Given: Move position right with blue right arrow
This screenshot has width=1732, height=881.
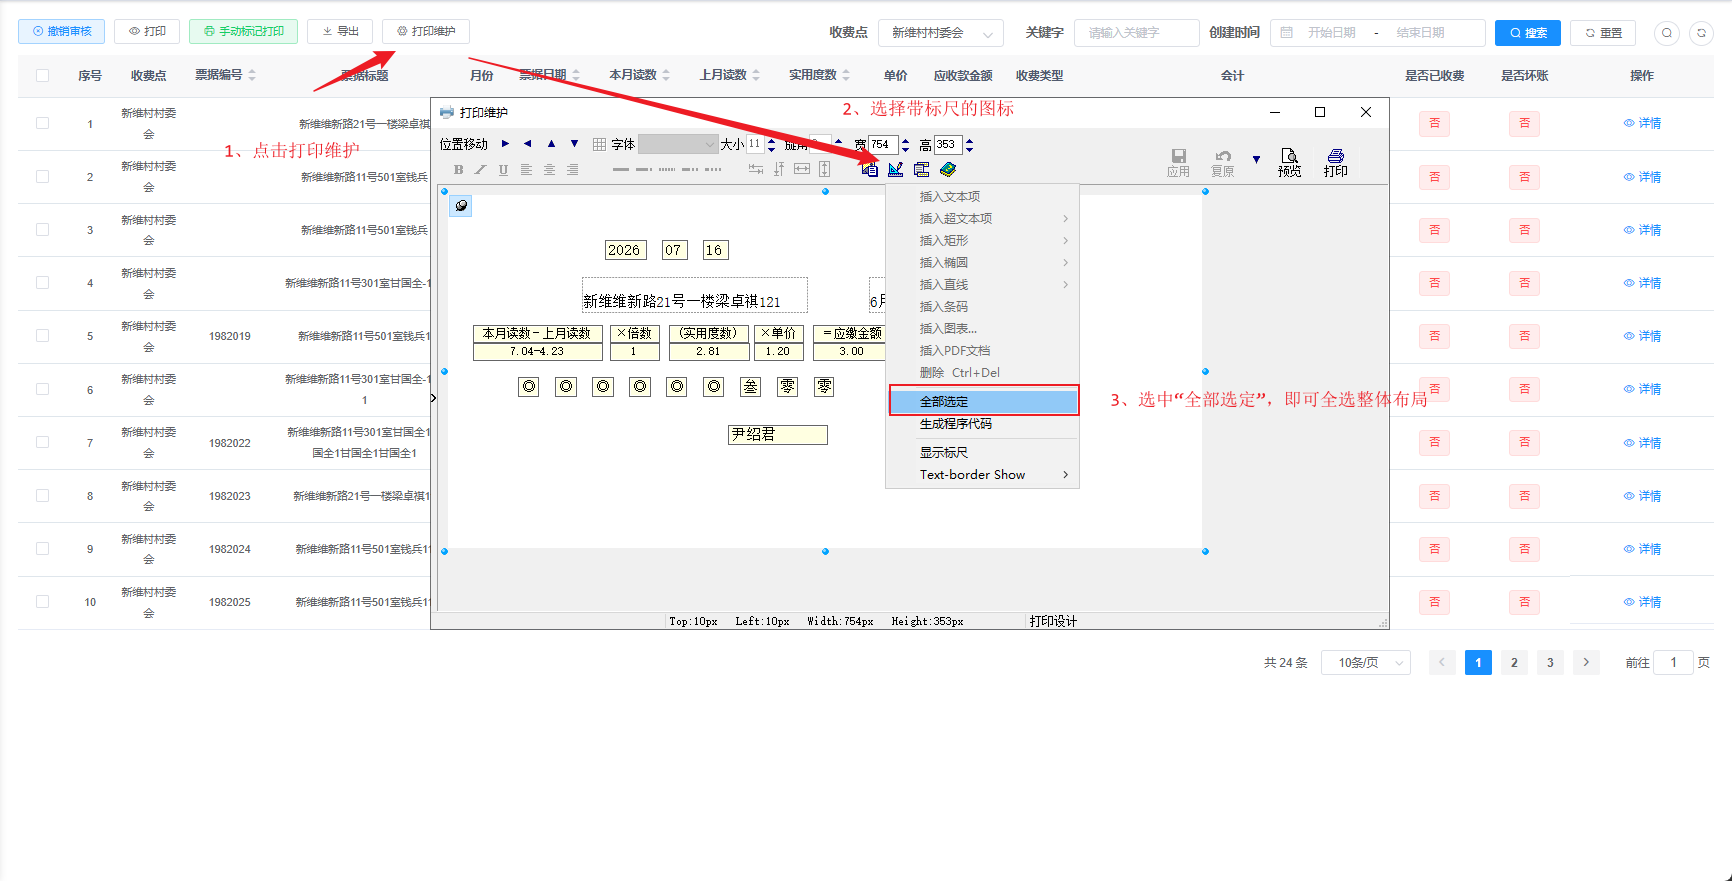Looking at the screenshot, I should click(505, 144).
